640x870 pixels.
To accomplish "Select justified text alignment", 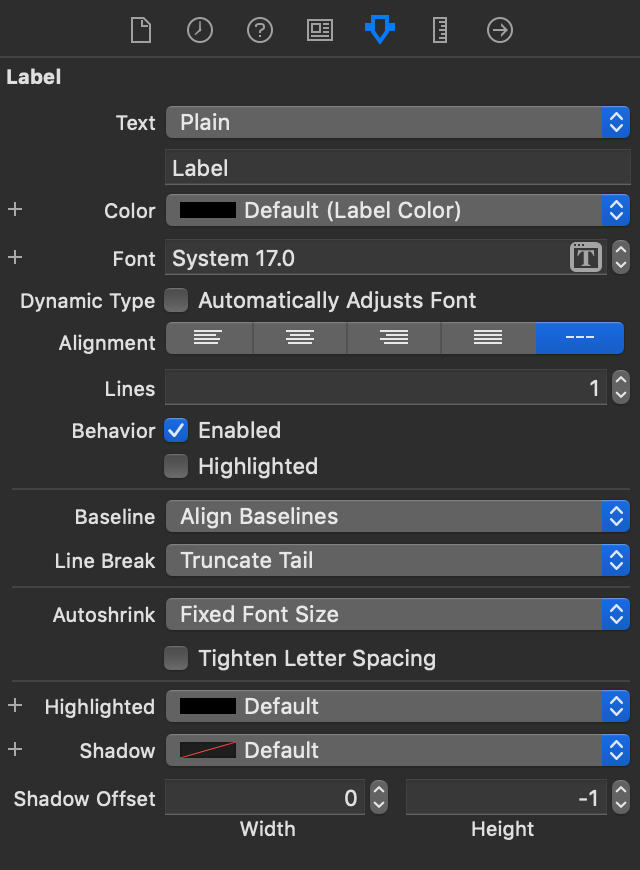I will (486, 338).
